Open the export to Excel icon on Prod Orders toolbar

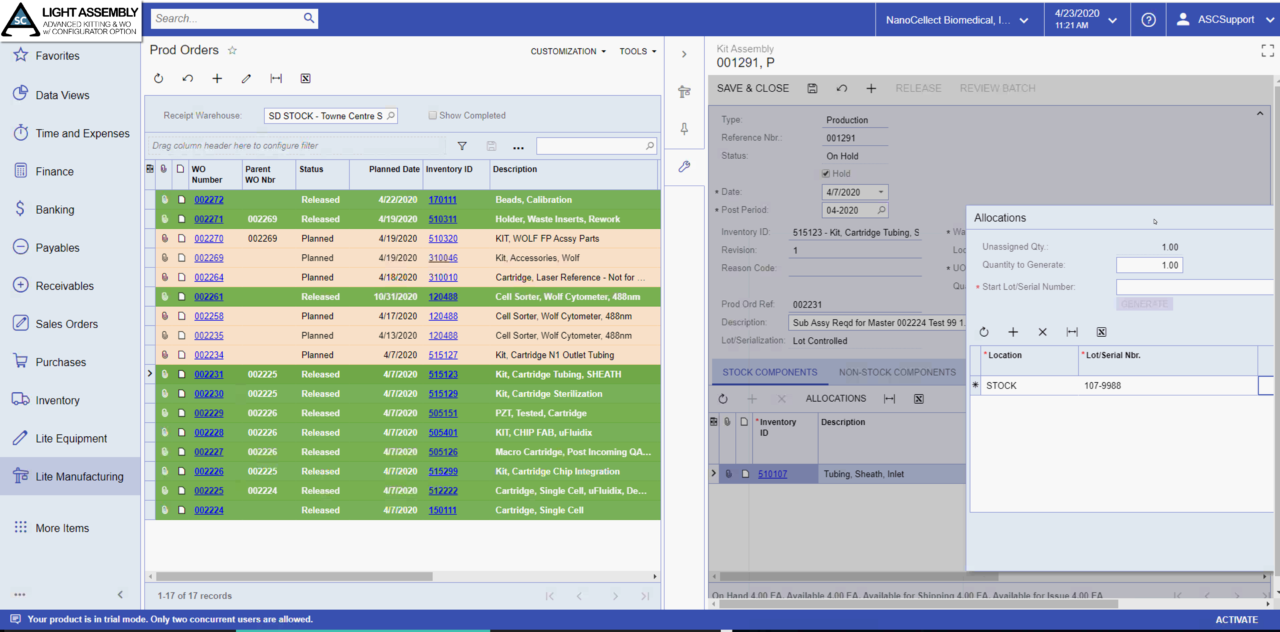click(x=305, y=77)
